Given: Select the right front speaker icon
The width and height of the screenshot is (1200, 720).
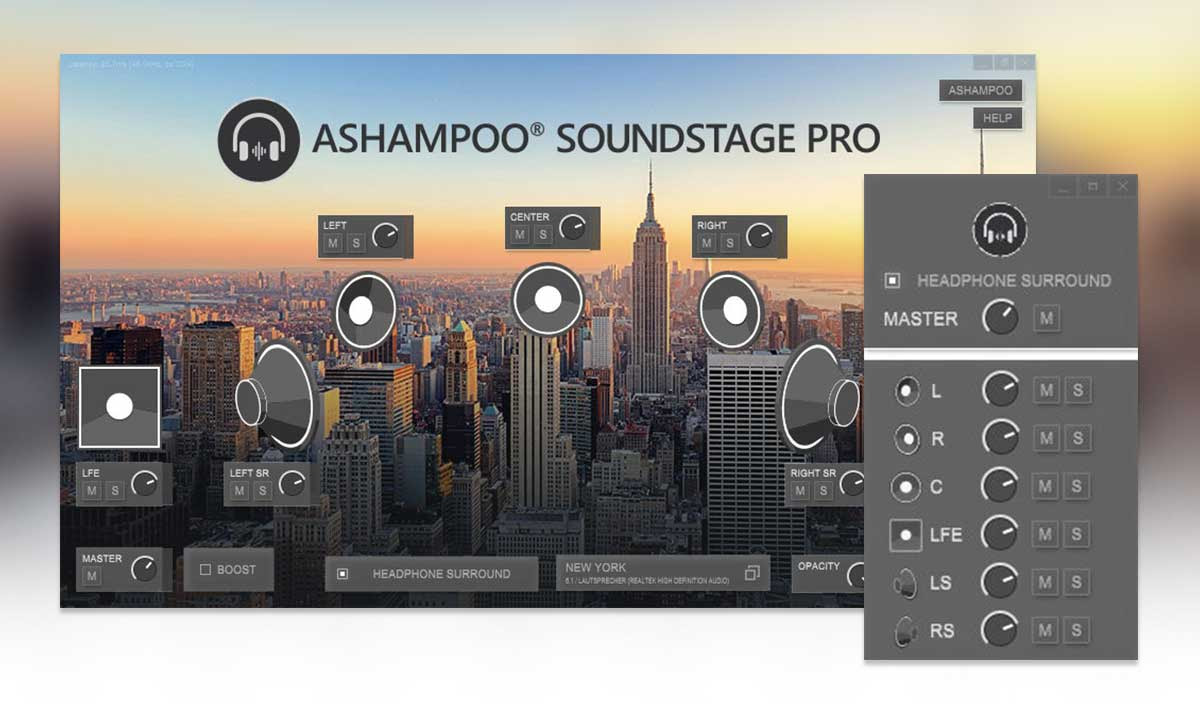Looking at the screenshot, I should click(731, 310).
